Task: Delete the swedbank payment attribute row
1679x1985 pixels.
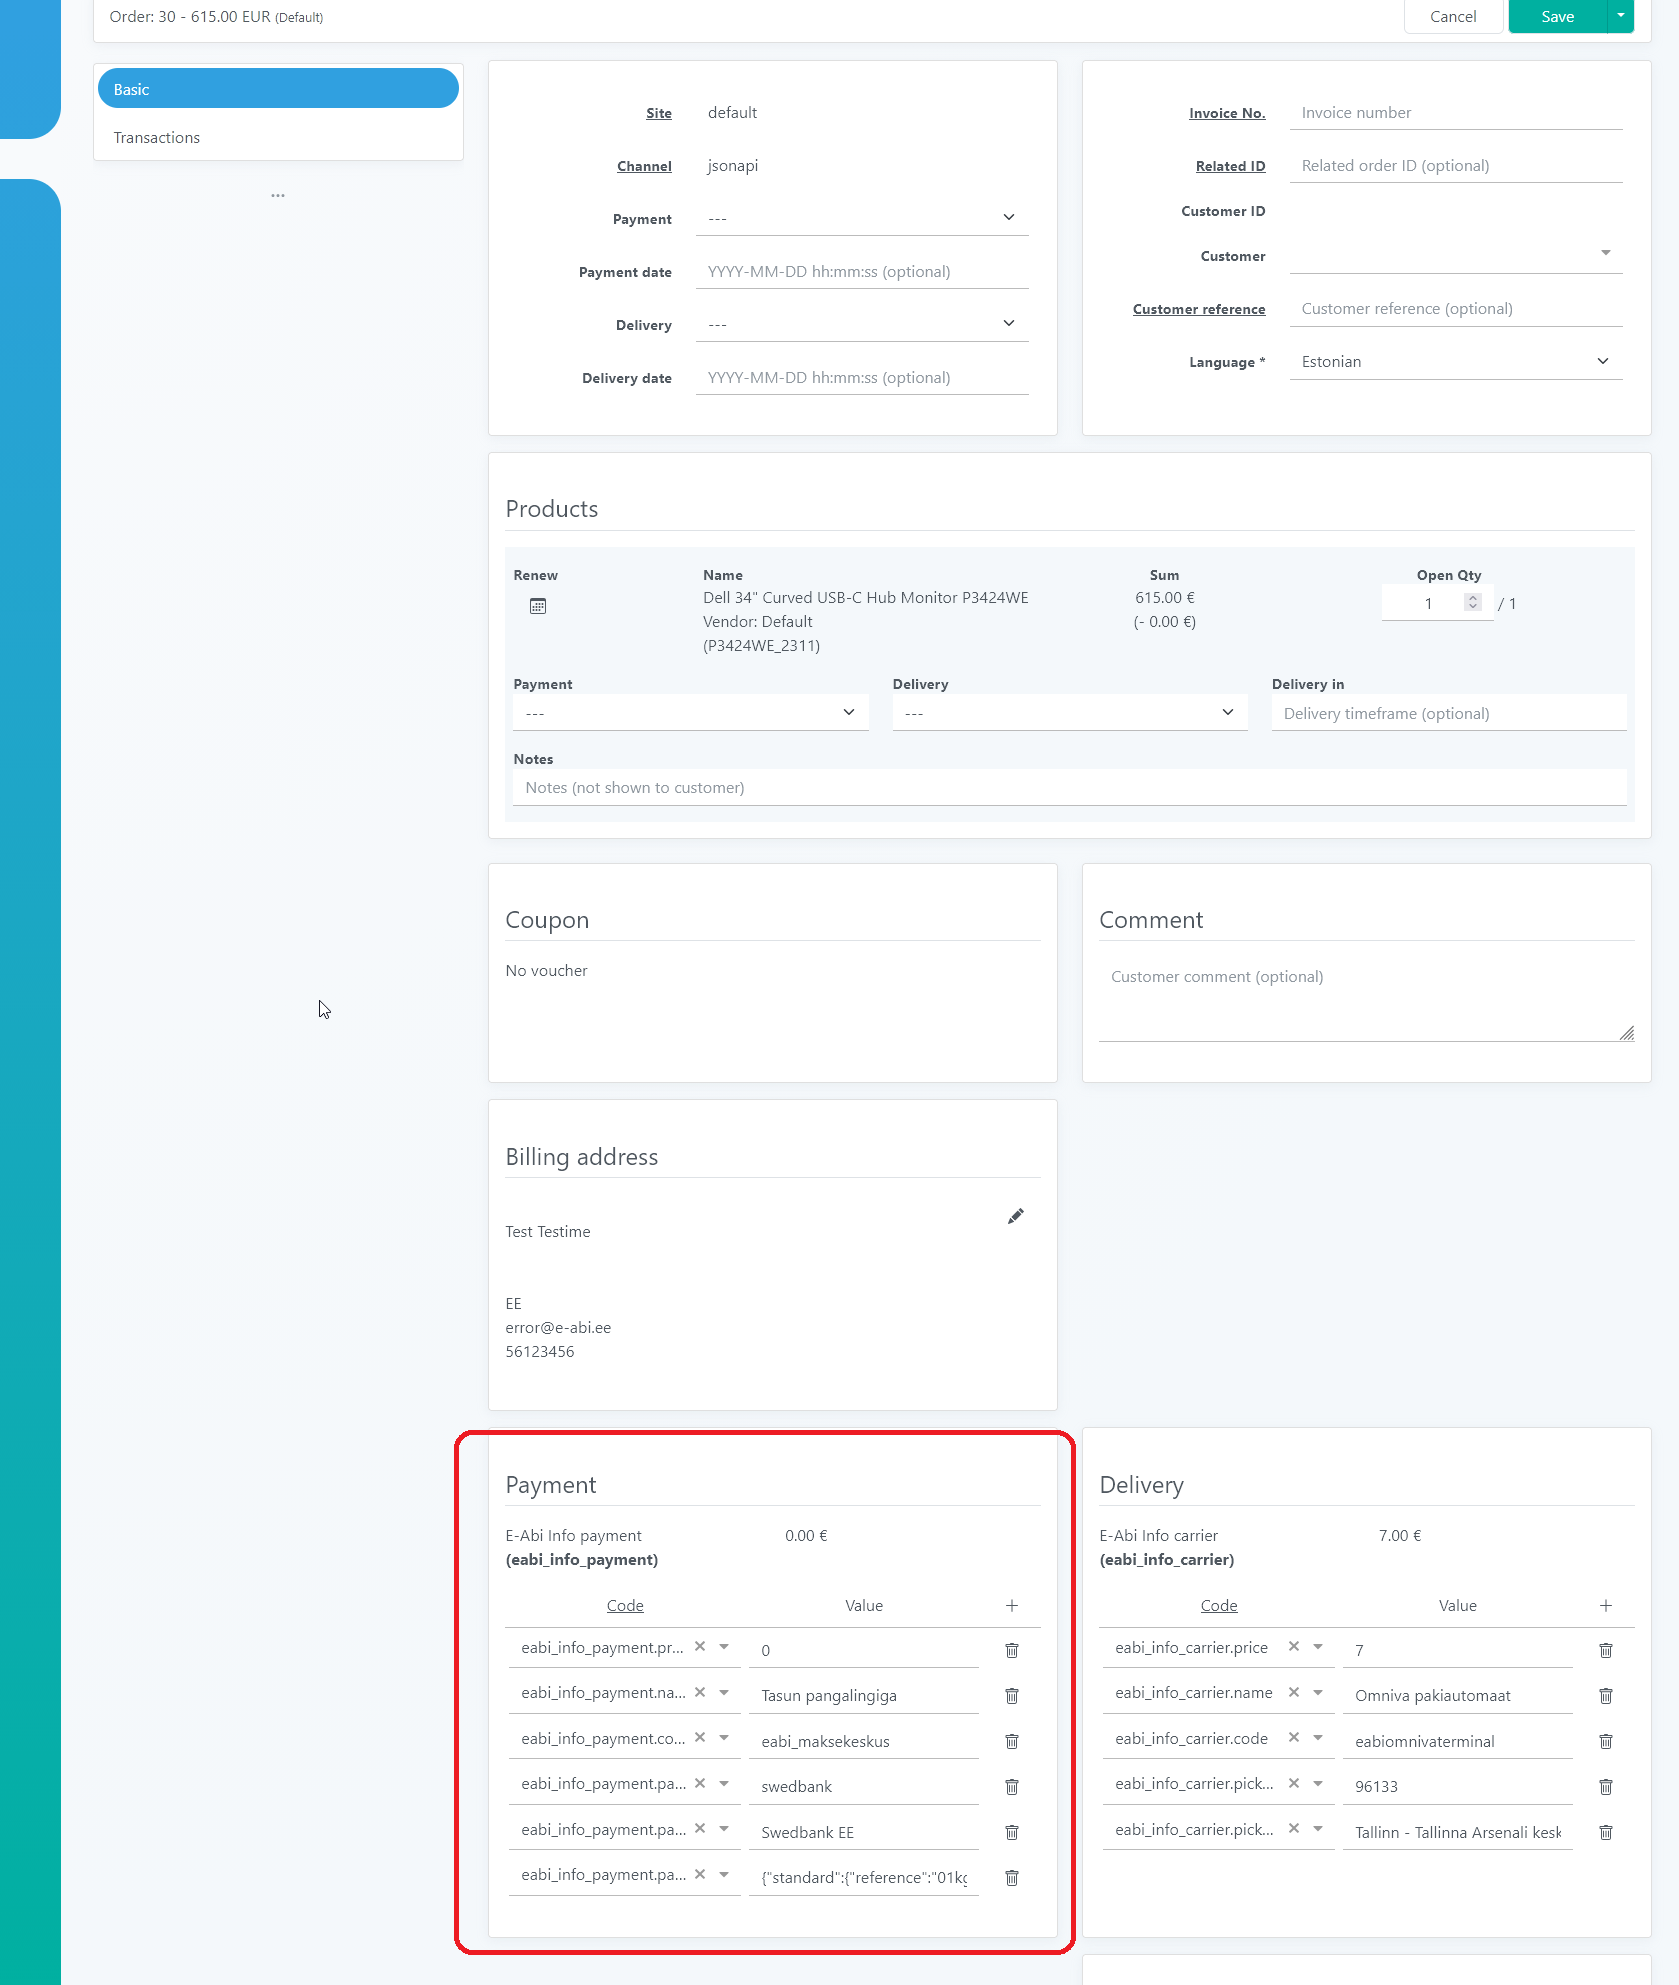Action: 1011,1787
